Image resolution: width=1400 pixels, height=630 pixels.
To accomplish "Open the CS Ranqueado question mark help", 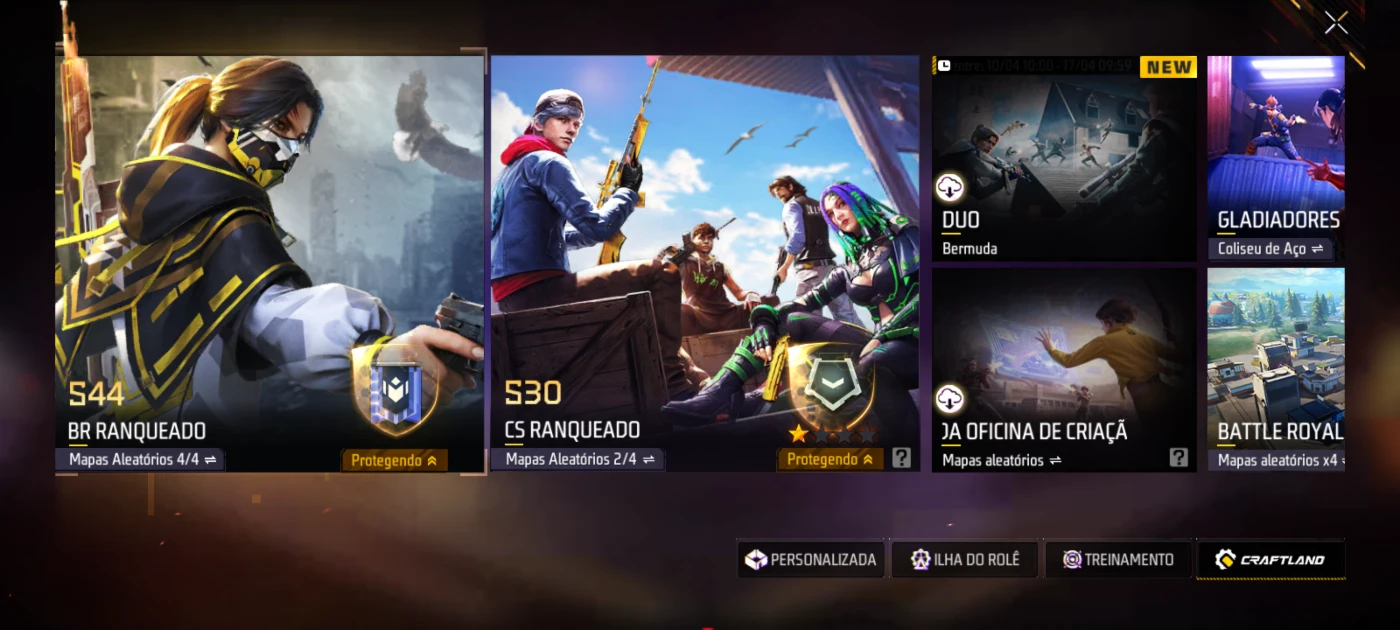I will point(901,458).
